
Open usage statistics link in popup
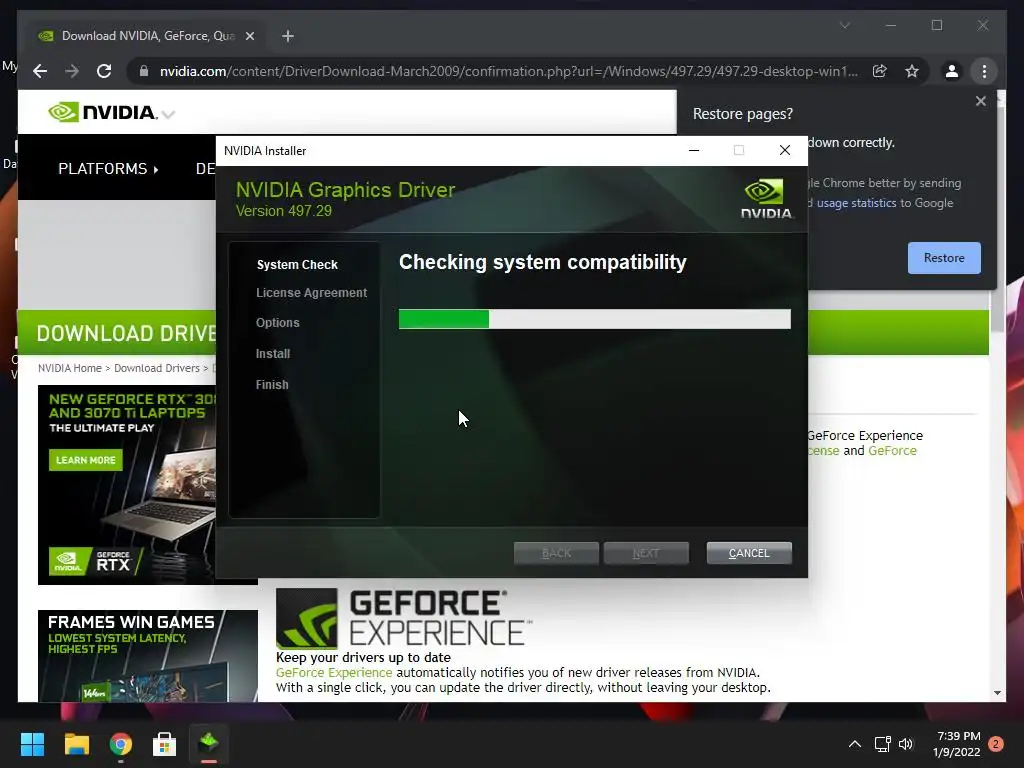(x=856, y=203)
